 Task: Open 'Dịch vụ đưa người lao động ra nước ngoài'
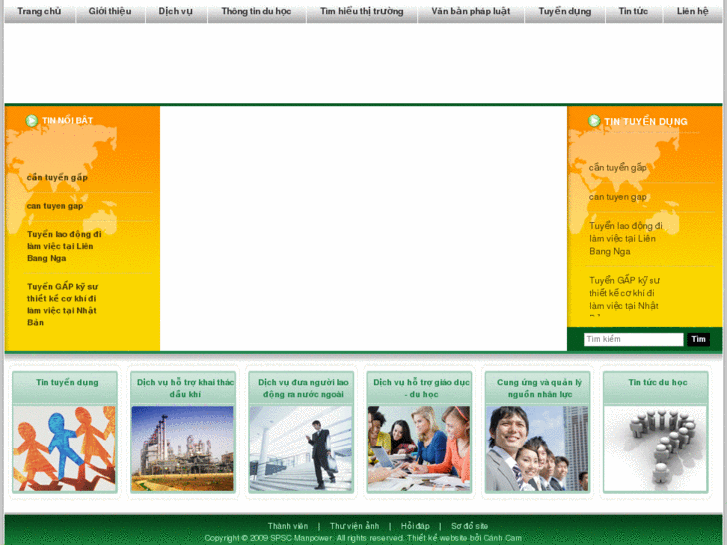point(303,388)
